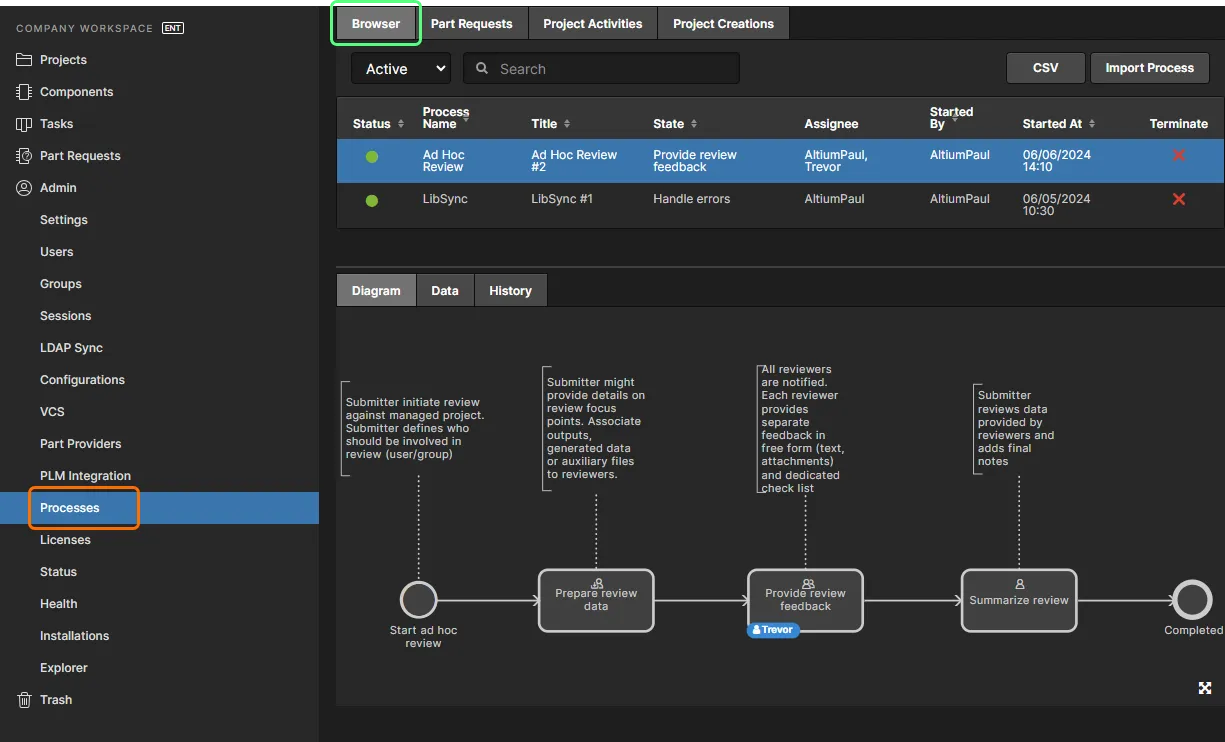Terminate the LibSync process with red X

[1178, 200]
